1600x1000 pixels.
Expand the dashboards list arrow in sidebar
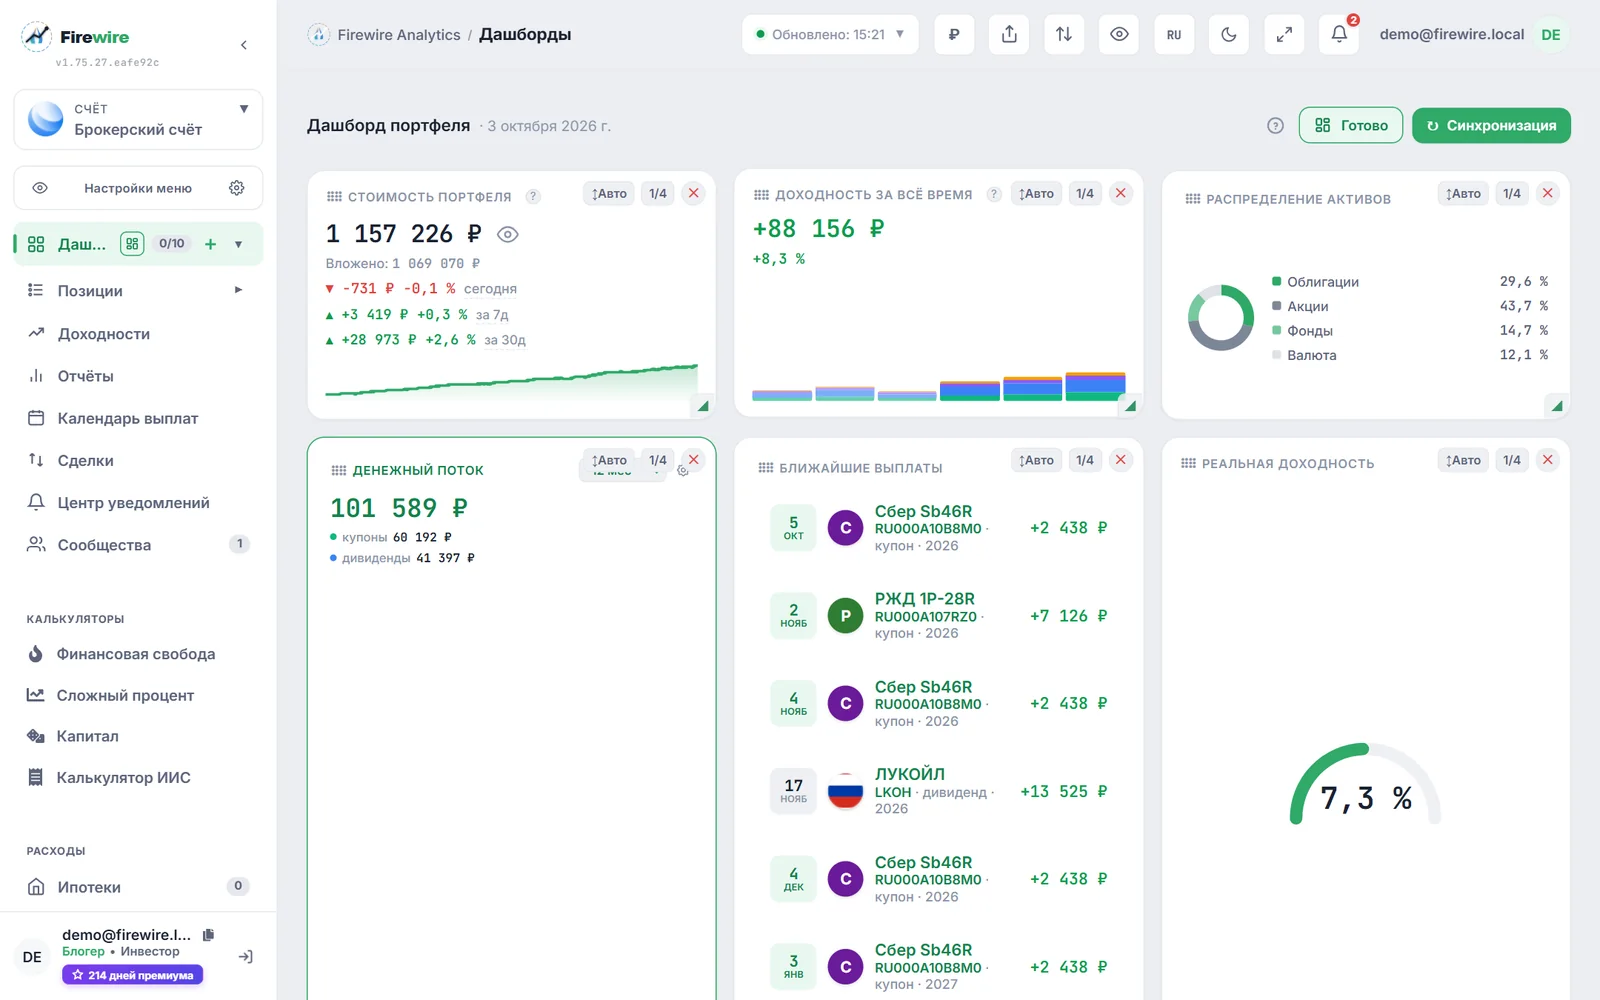[x=238, y=244]
